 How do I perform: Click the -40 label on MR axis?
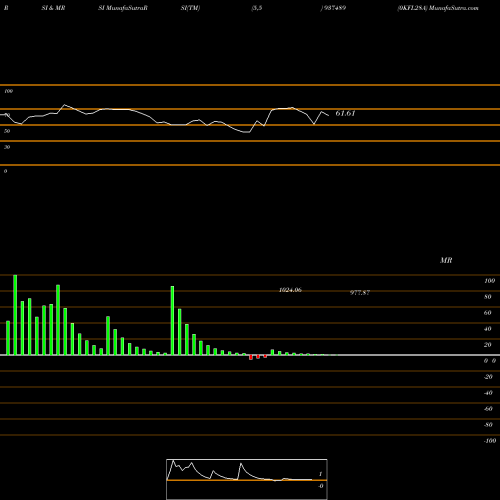tap(488, 393)
